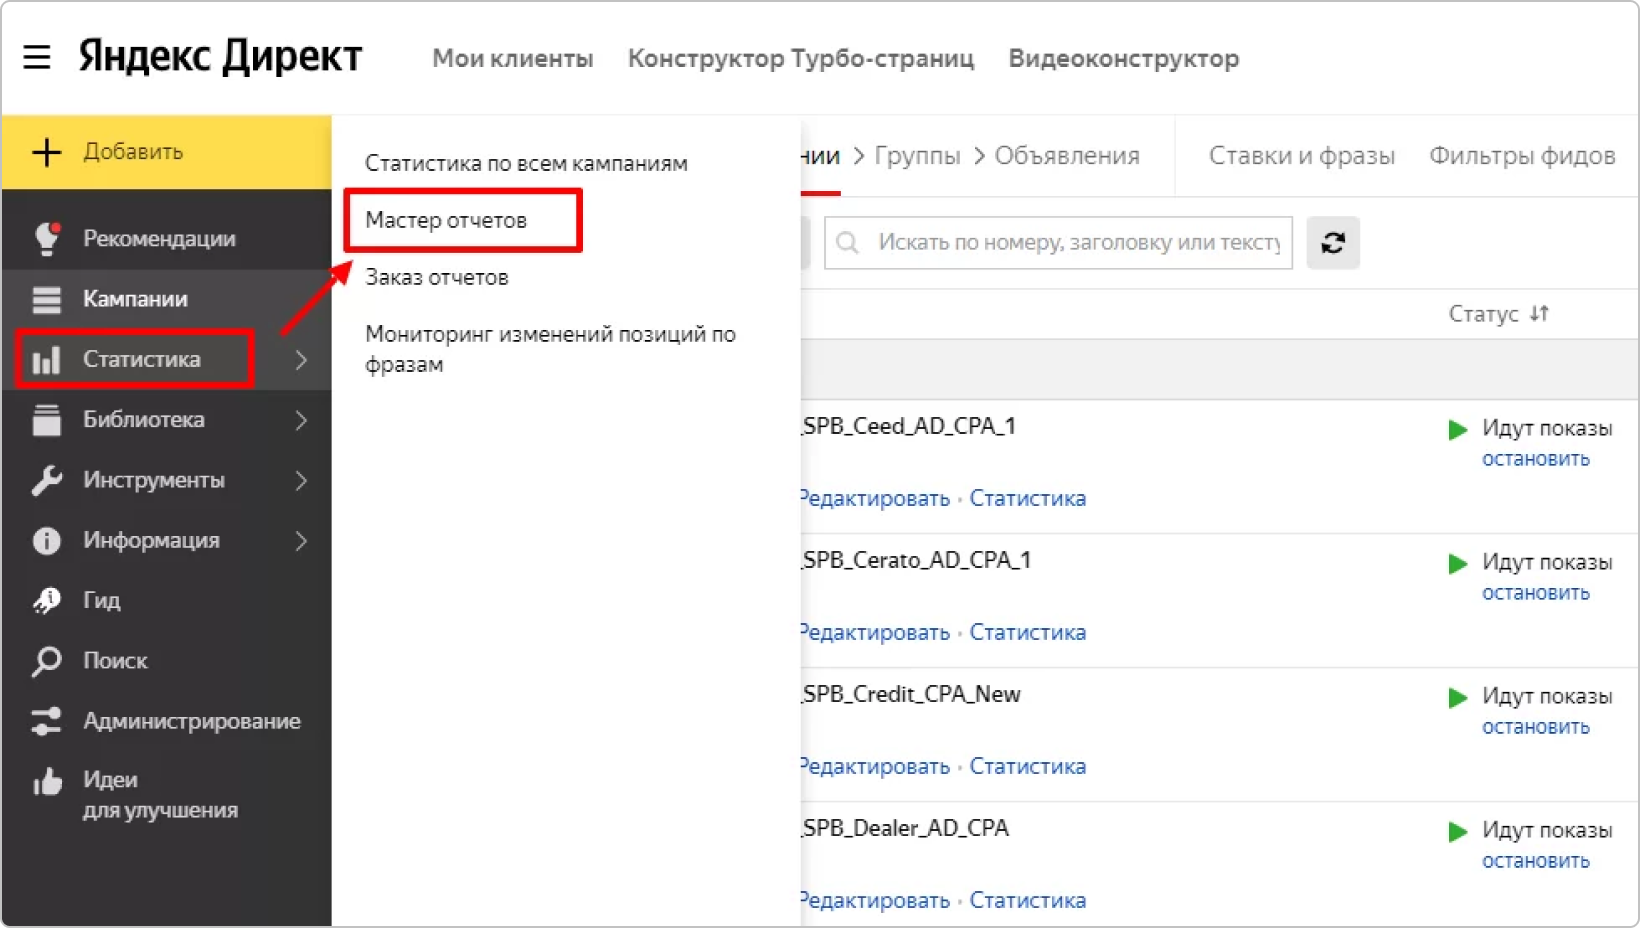Click the Statistics bar chart icon

[x=47, y=360]
